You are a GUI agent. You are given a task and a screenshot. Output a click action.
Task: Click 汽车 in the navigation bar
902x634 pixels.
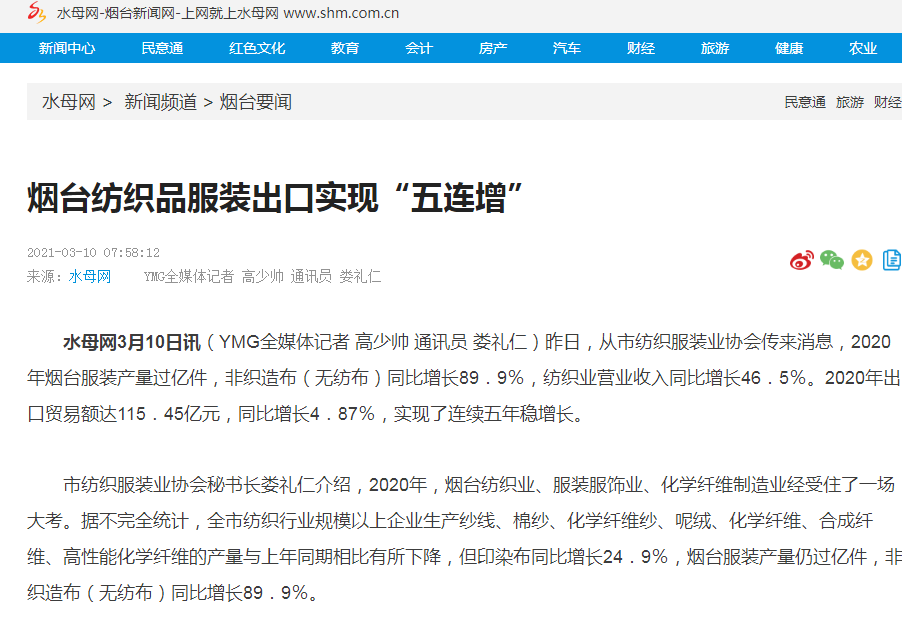coord(567,48)
